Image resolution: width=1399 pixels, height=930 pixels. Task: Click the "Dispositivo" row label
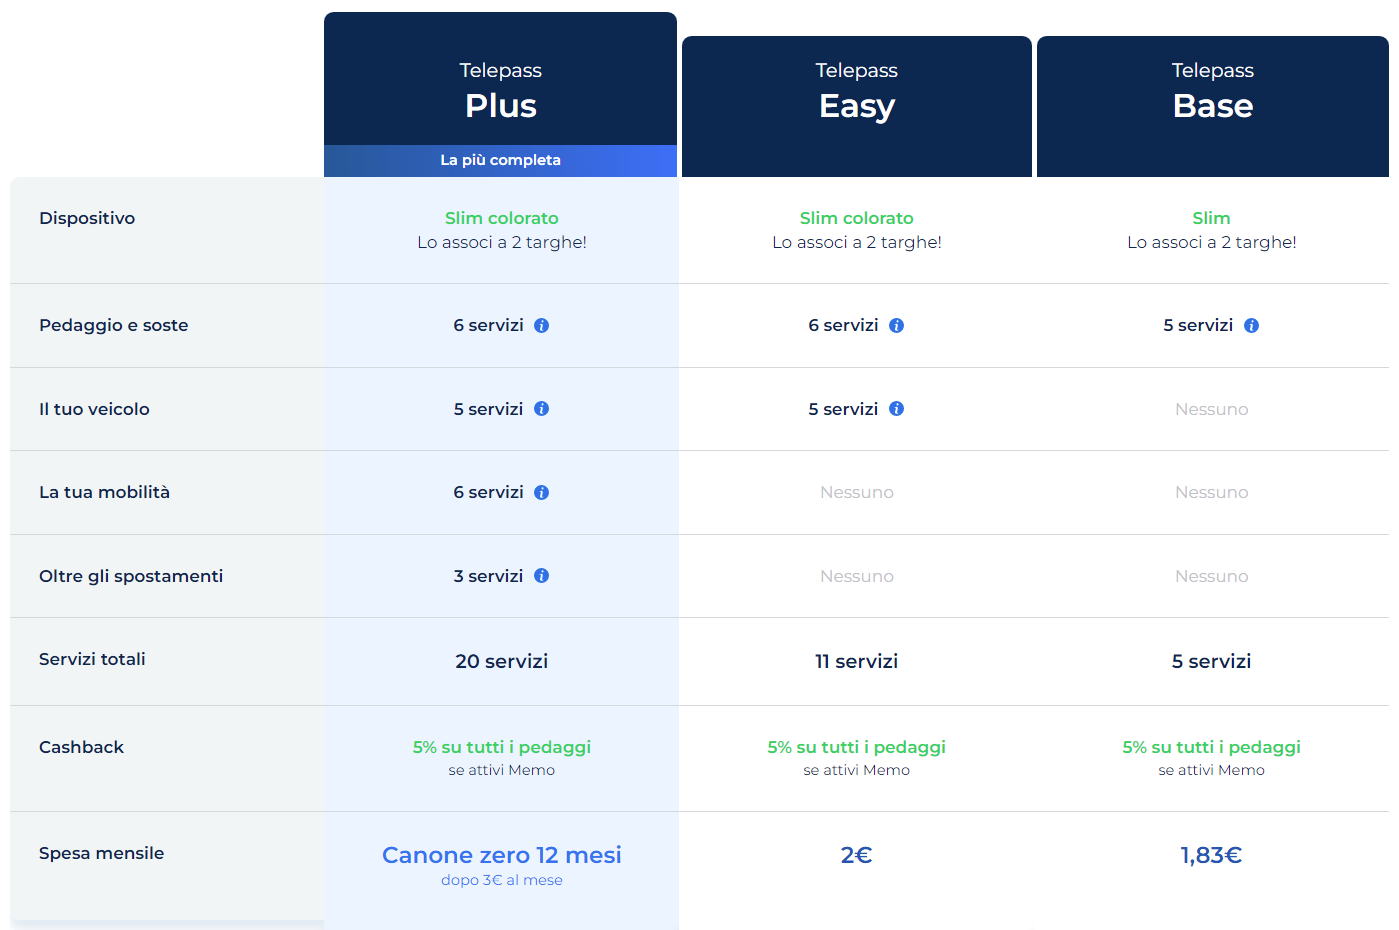tap(87, 218)
